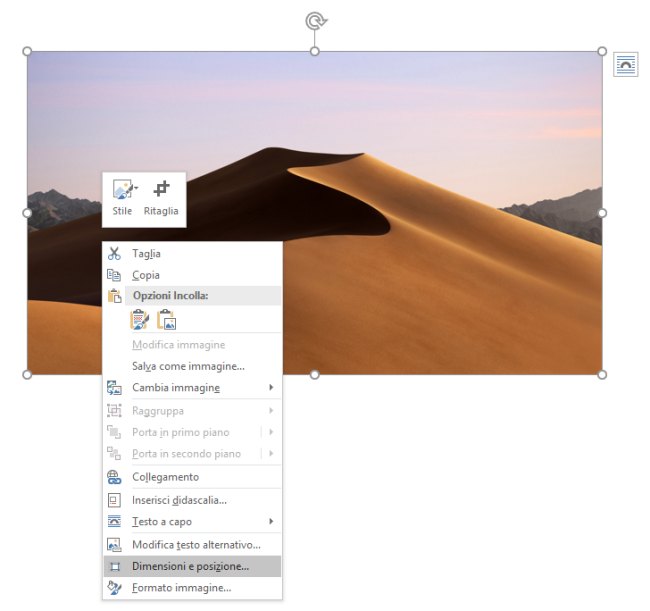The image size is (650, 611).
Task: Click the alt text icon beside Modifica testo alternativo
Action: click(x=114, y=545)
